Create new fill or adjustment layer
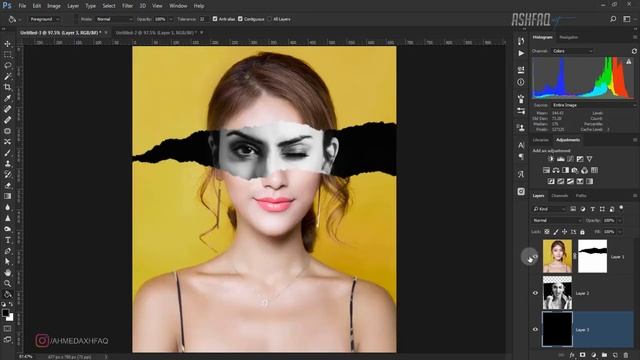The height and width of the screenshot is (360, 640). 593,356
